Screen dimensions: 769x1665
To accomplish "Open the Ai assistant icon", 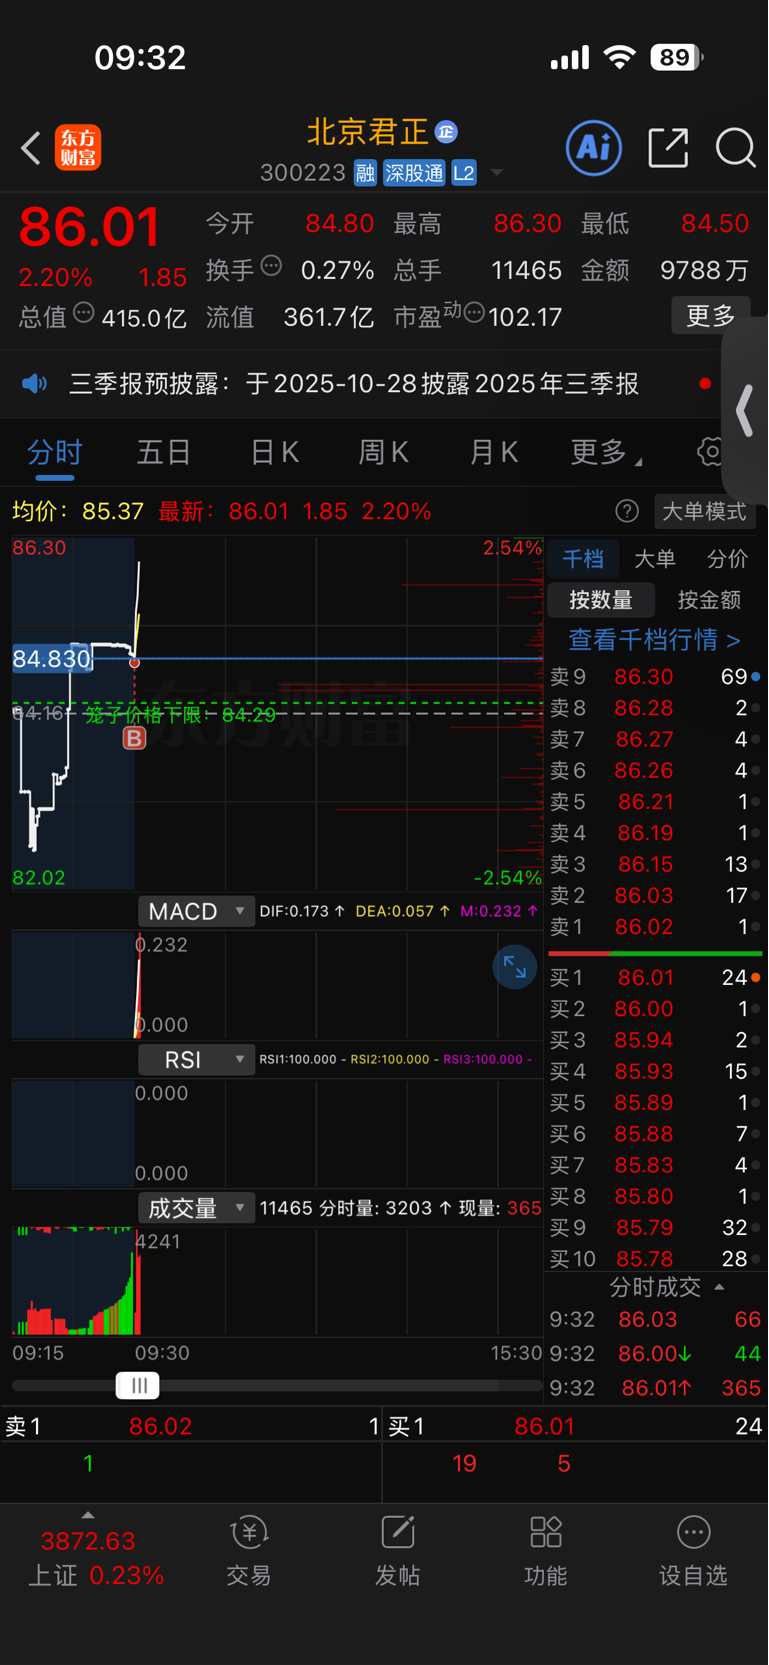I will click(x=594, y=148).
